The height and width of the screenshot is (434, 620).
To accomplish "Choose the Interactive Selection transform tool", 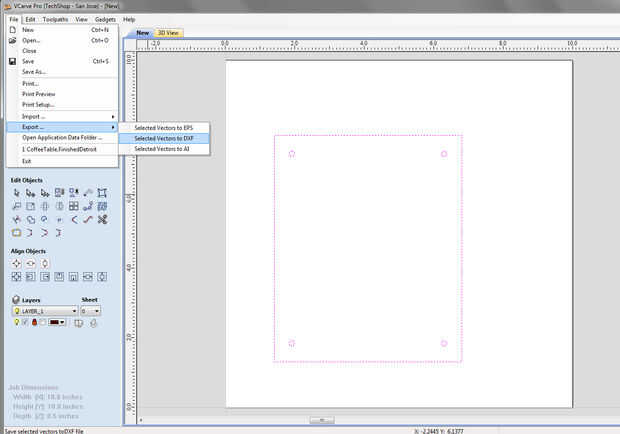I will 45,193.
